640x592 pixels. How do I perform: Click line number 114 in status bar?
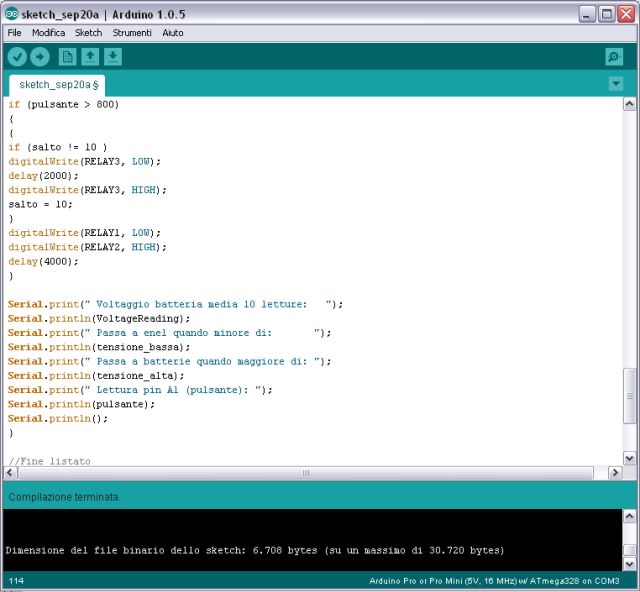point(16,581)
